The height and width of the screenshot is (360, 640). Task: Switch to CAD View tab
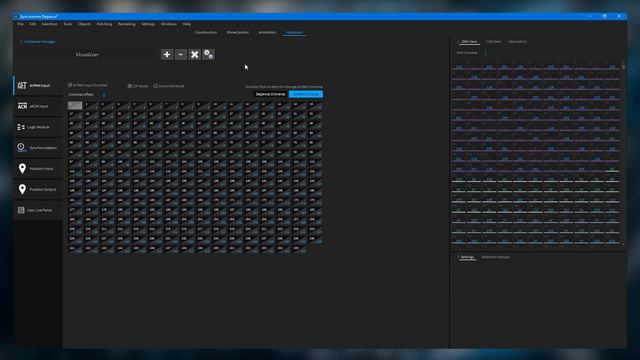coord(493,42)
